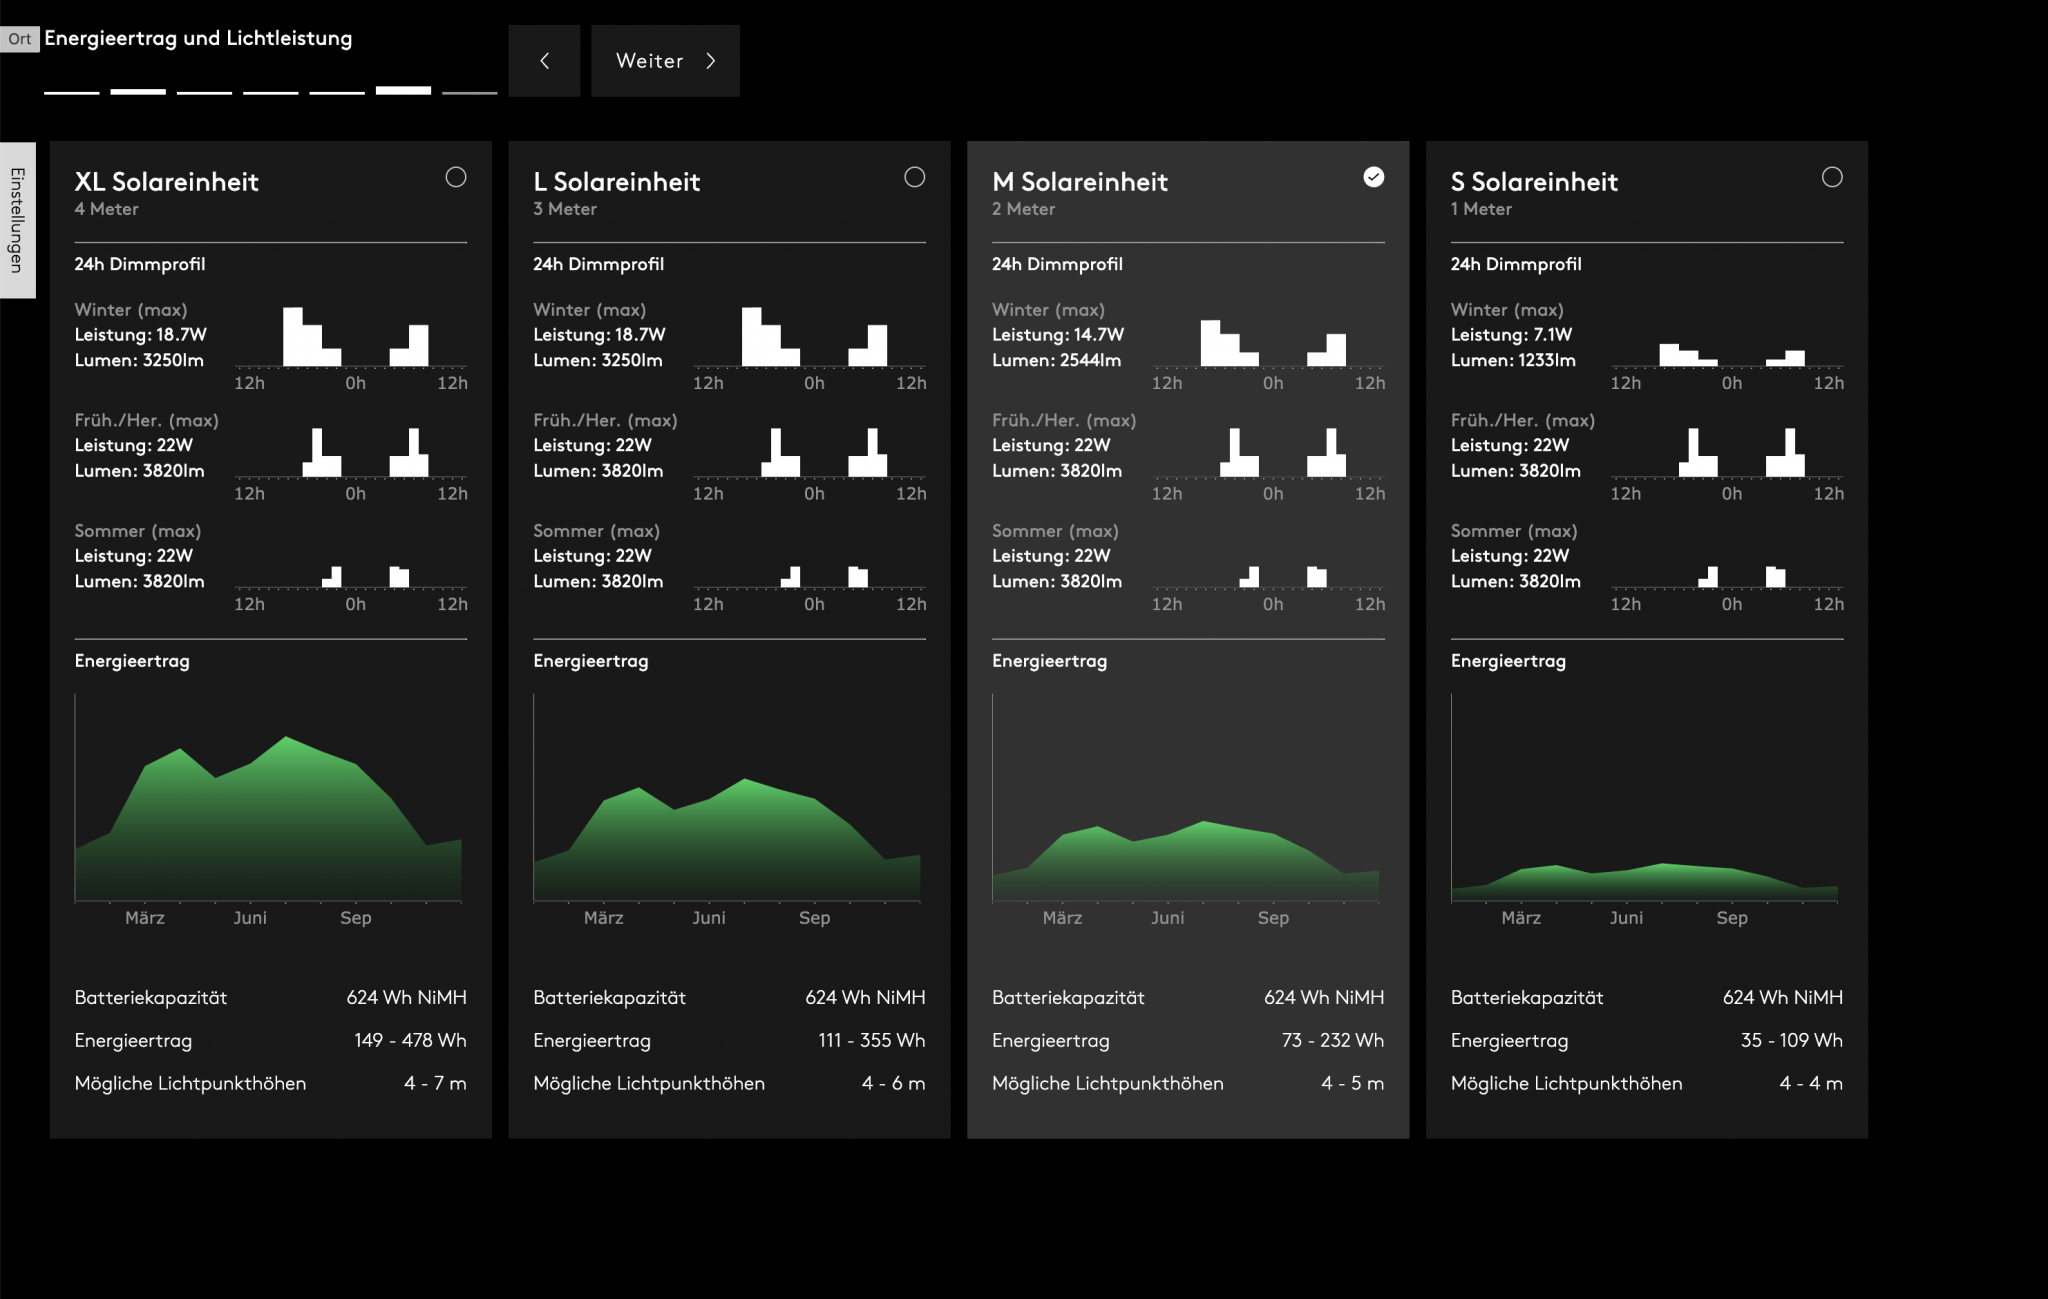This screenshot has height=1299, width=2048.
Task: Jump to the last gray progress step
Action: [469, 92]
